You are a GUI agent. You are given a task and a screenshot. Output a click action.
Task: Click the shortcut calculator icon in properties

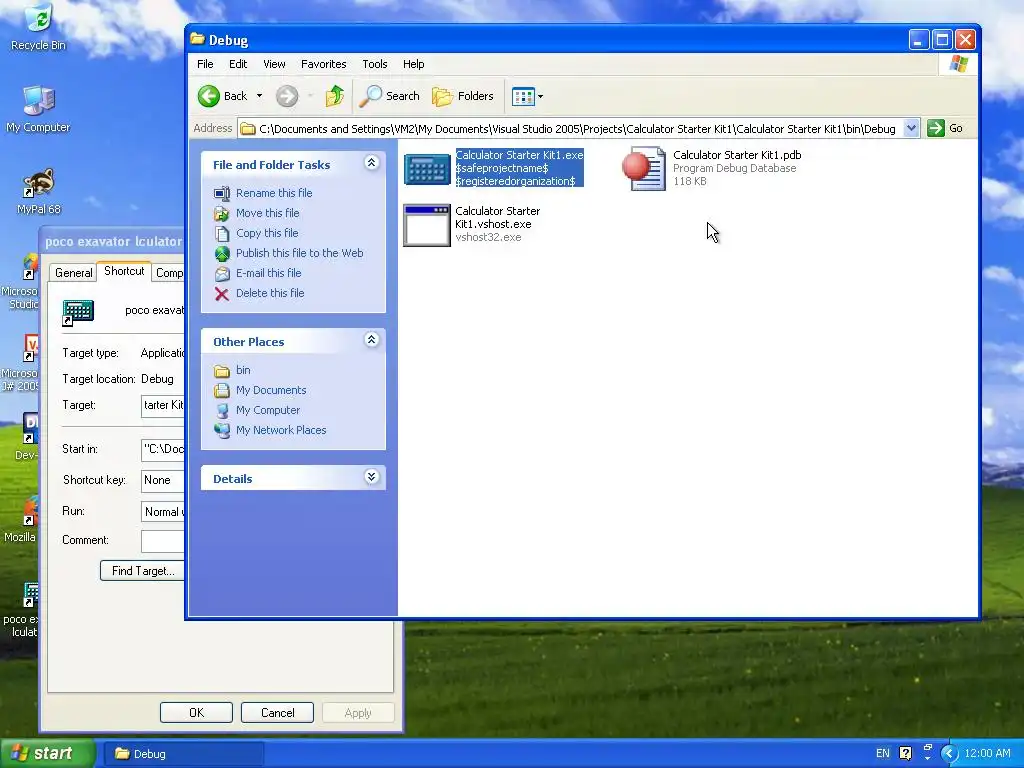[x=78, y=312]
